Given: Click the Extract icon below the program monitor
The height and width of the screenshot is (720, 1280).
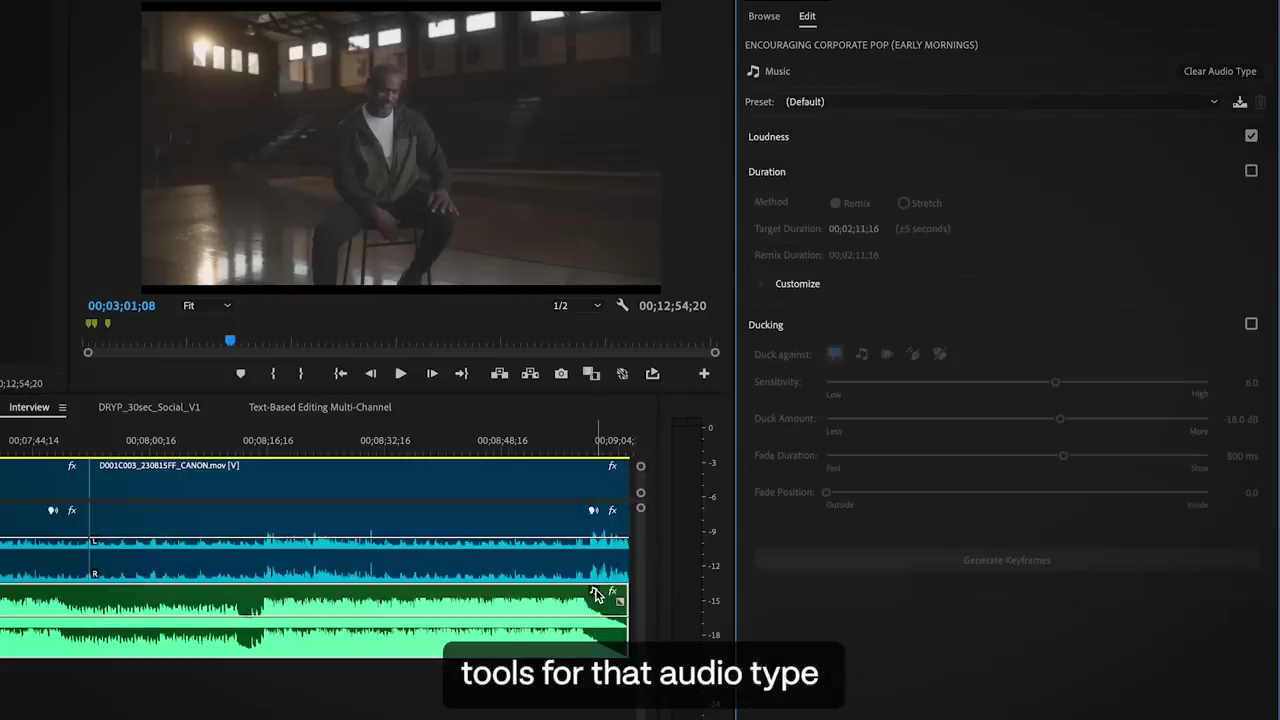Looking at the screenshot, I should [x=530, y=373].
